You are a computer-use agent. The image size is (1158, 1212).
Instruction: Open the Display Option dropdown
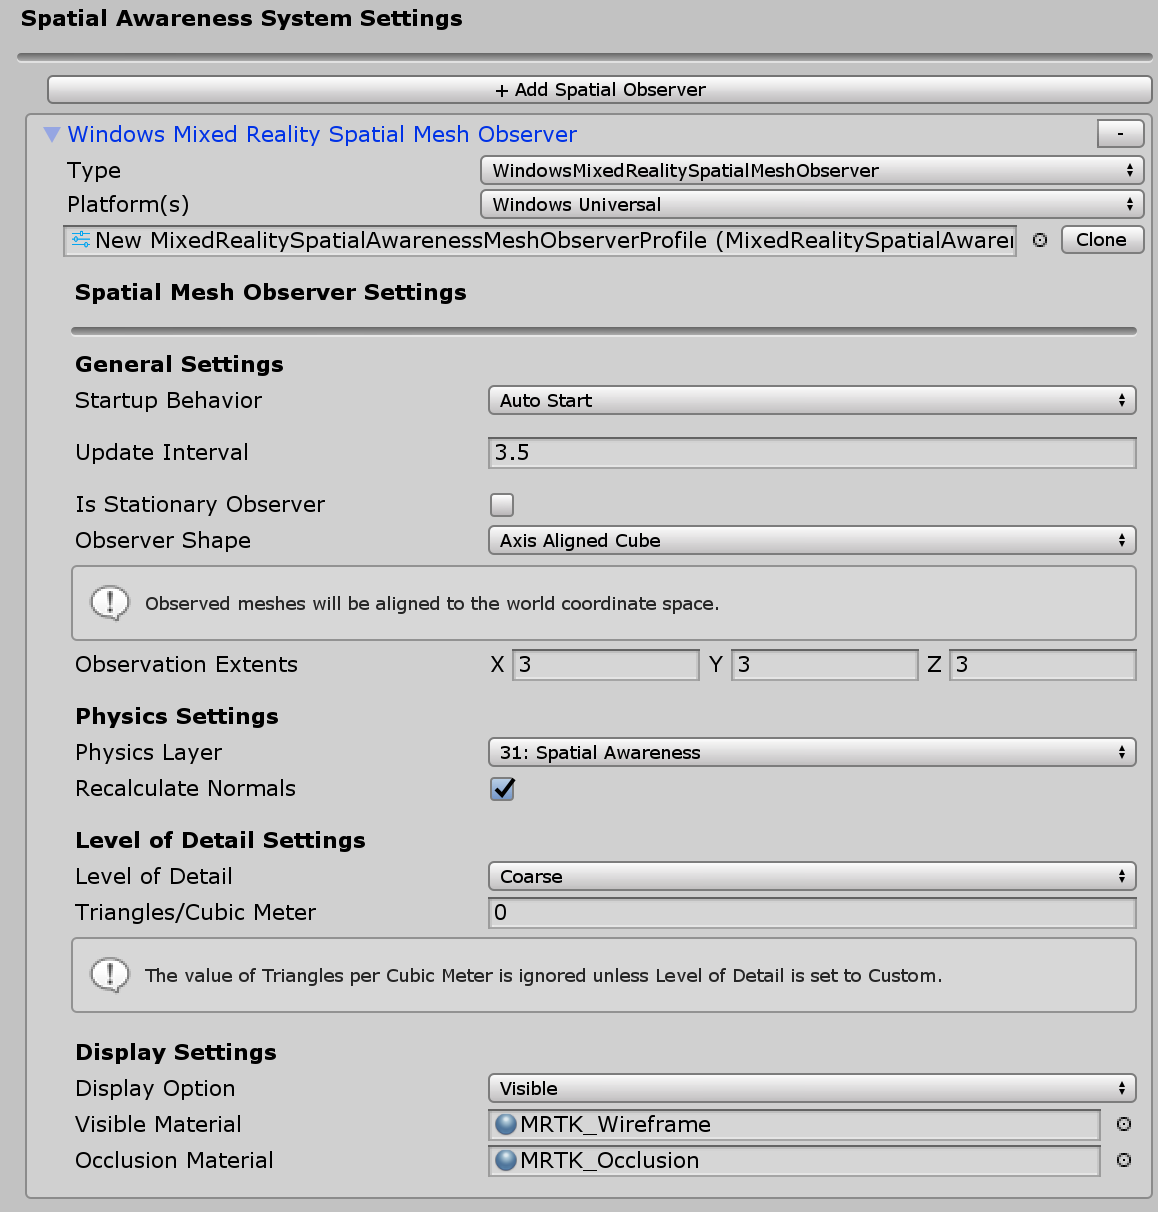click(811, 1089)
